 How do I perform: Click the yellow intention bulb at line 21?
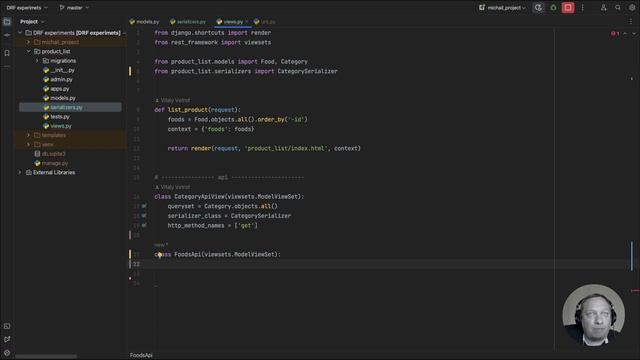160,255
